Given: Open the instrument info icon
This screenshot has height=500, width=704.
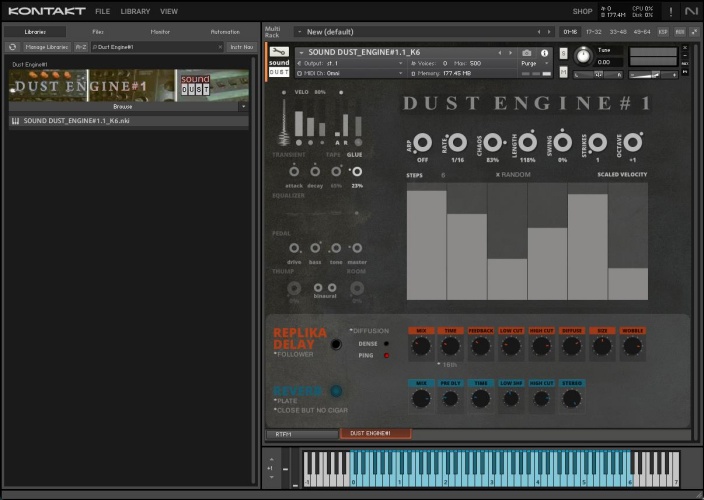Looking at the screenshot, I should point(545,52).
